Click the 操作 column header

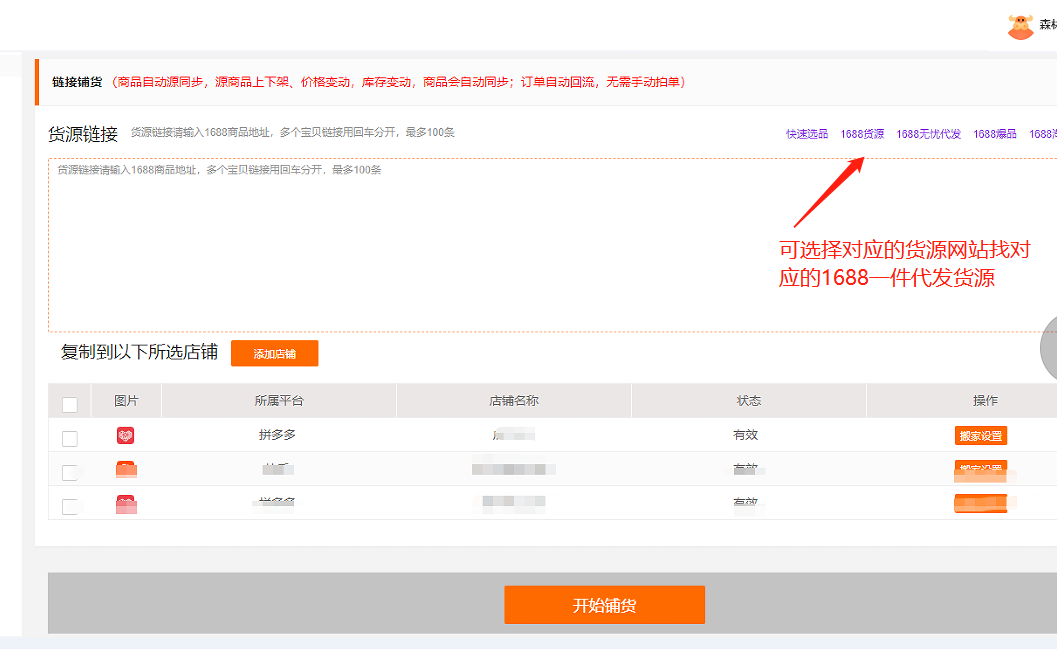point(985,401)
